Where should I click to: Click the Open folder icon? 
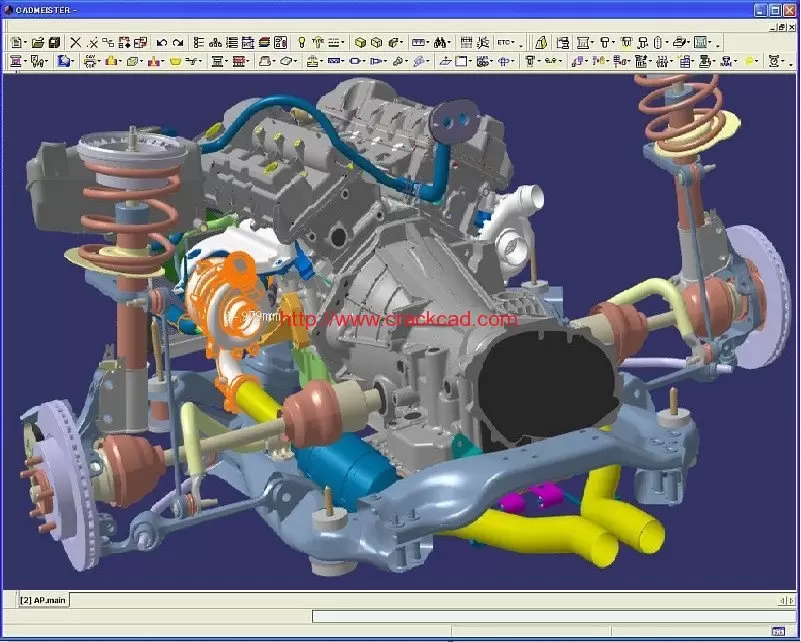38,43
